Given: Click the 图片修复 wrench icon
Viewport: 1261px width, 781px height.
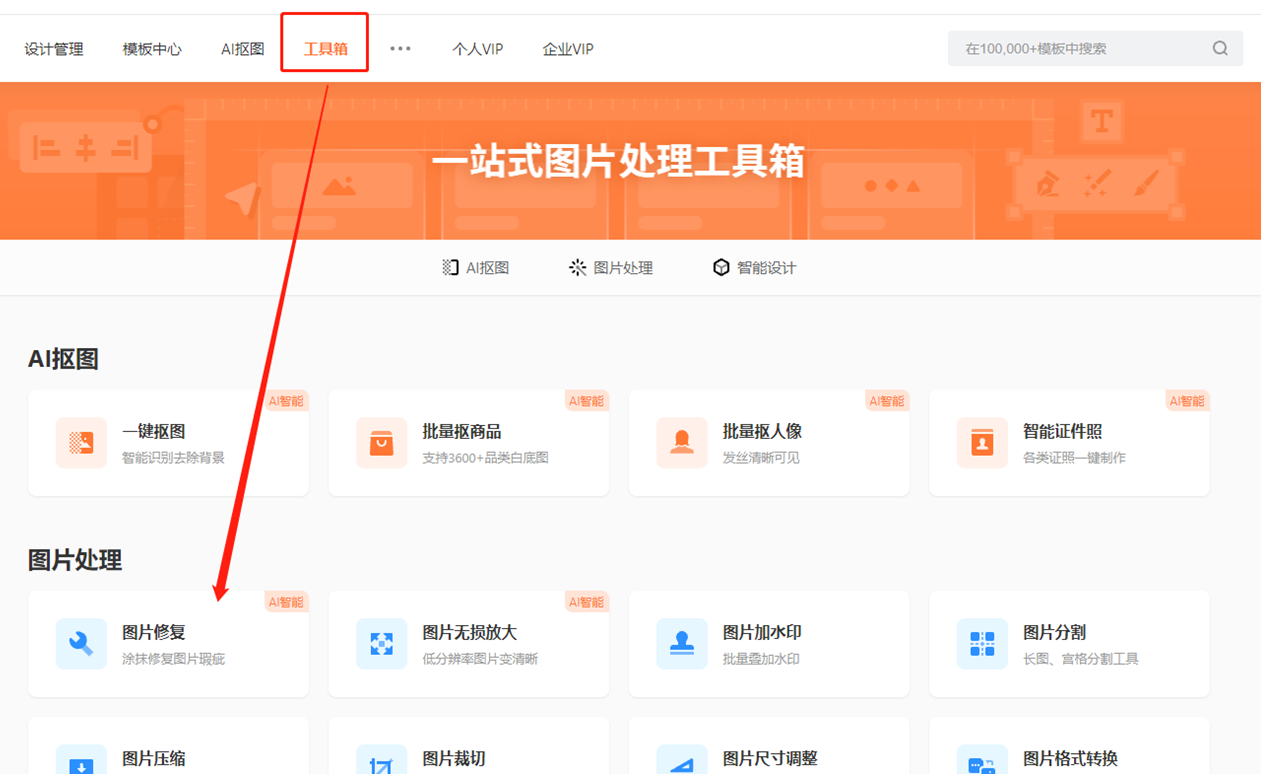Looking at the screenshot, I should pyautogui.click(x=81, y=644).
